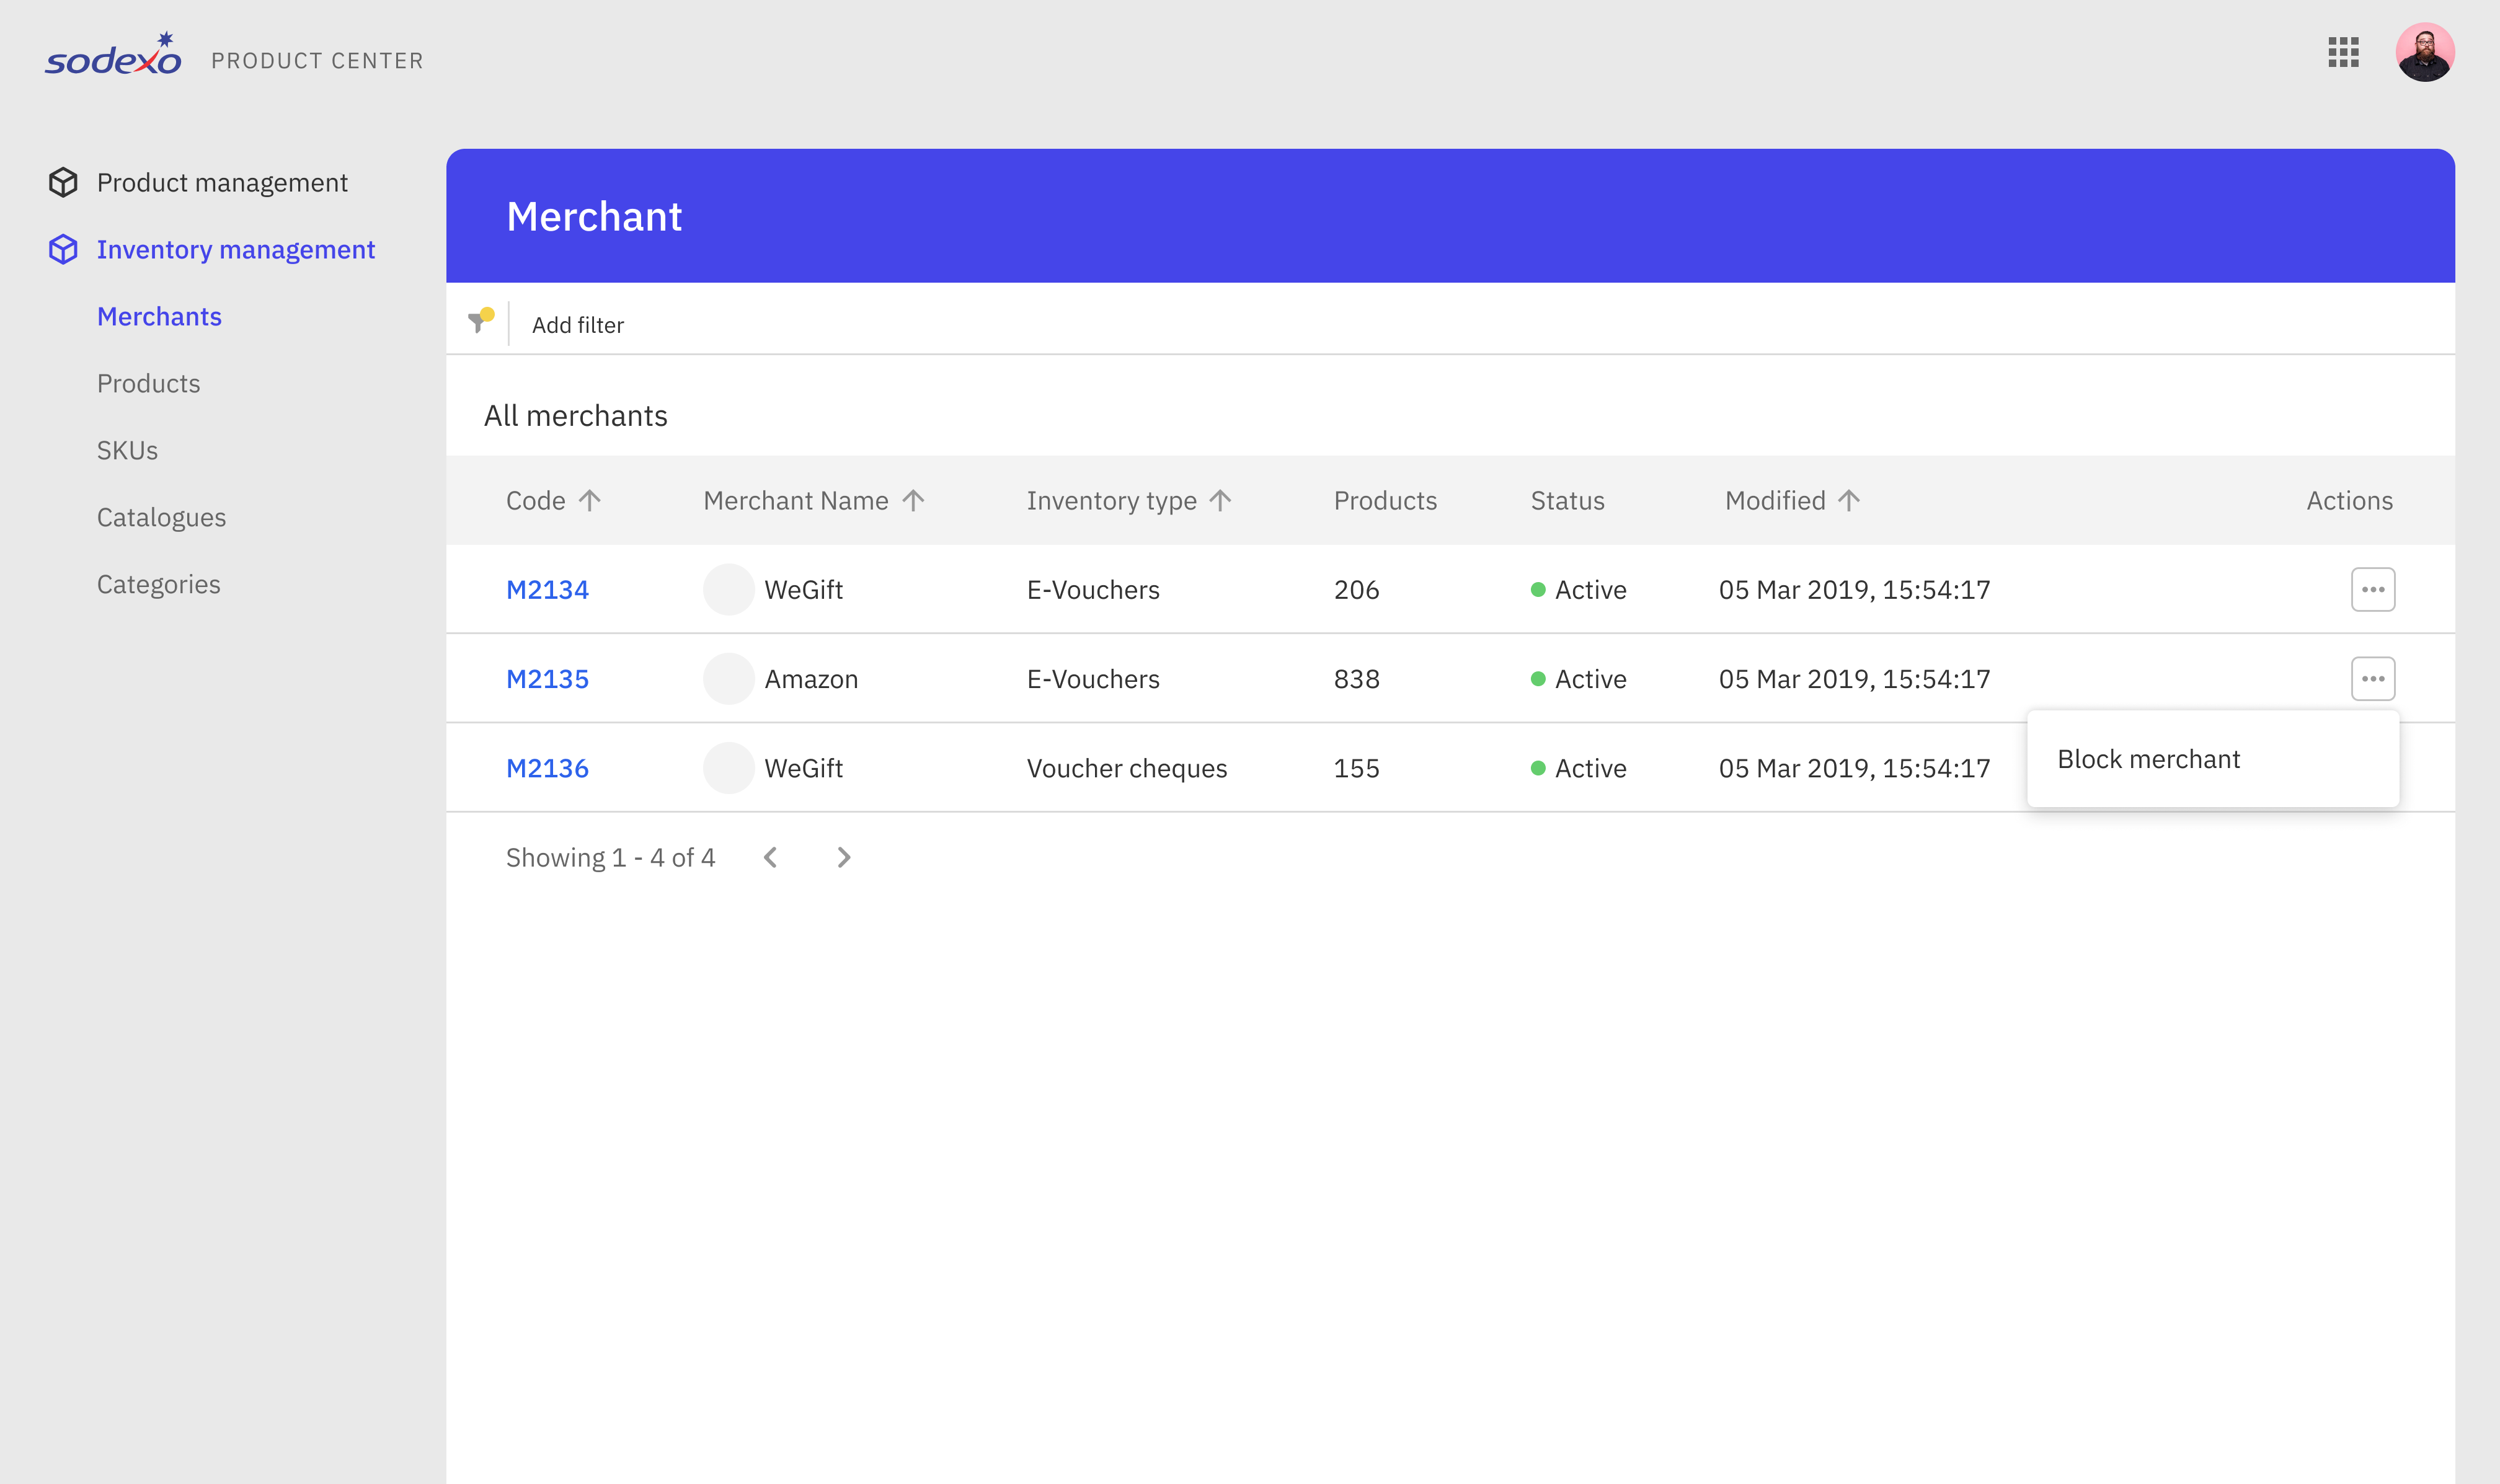Open the apps grid icon
The height and width of the screenshot is (1484, 2500).
(x=2343, y=52)
